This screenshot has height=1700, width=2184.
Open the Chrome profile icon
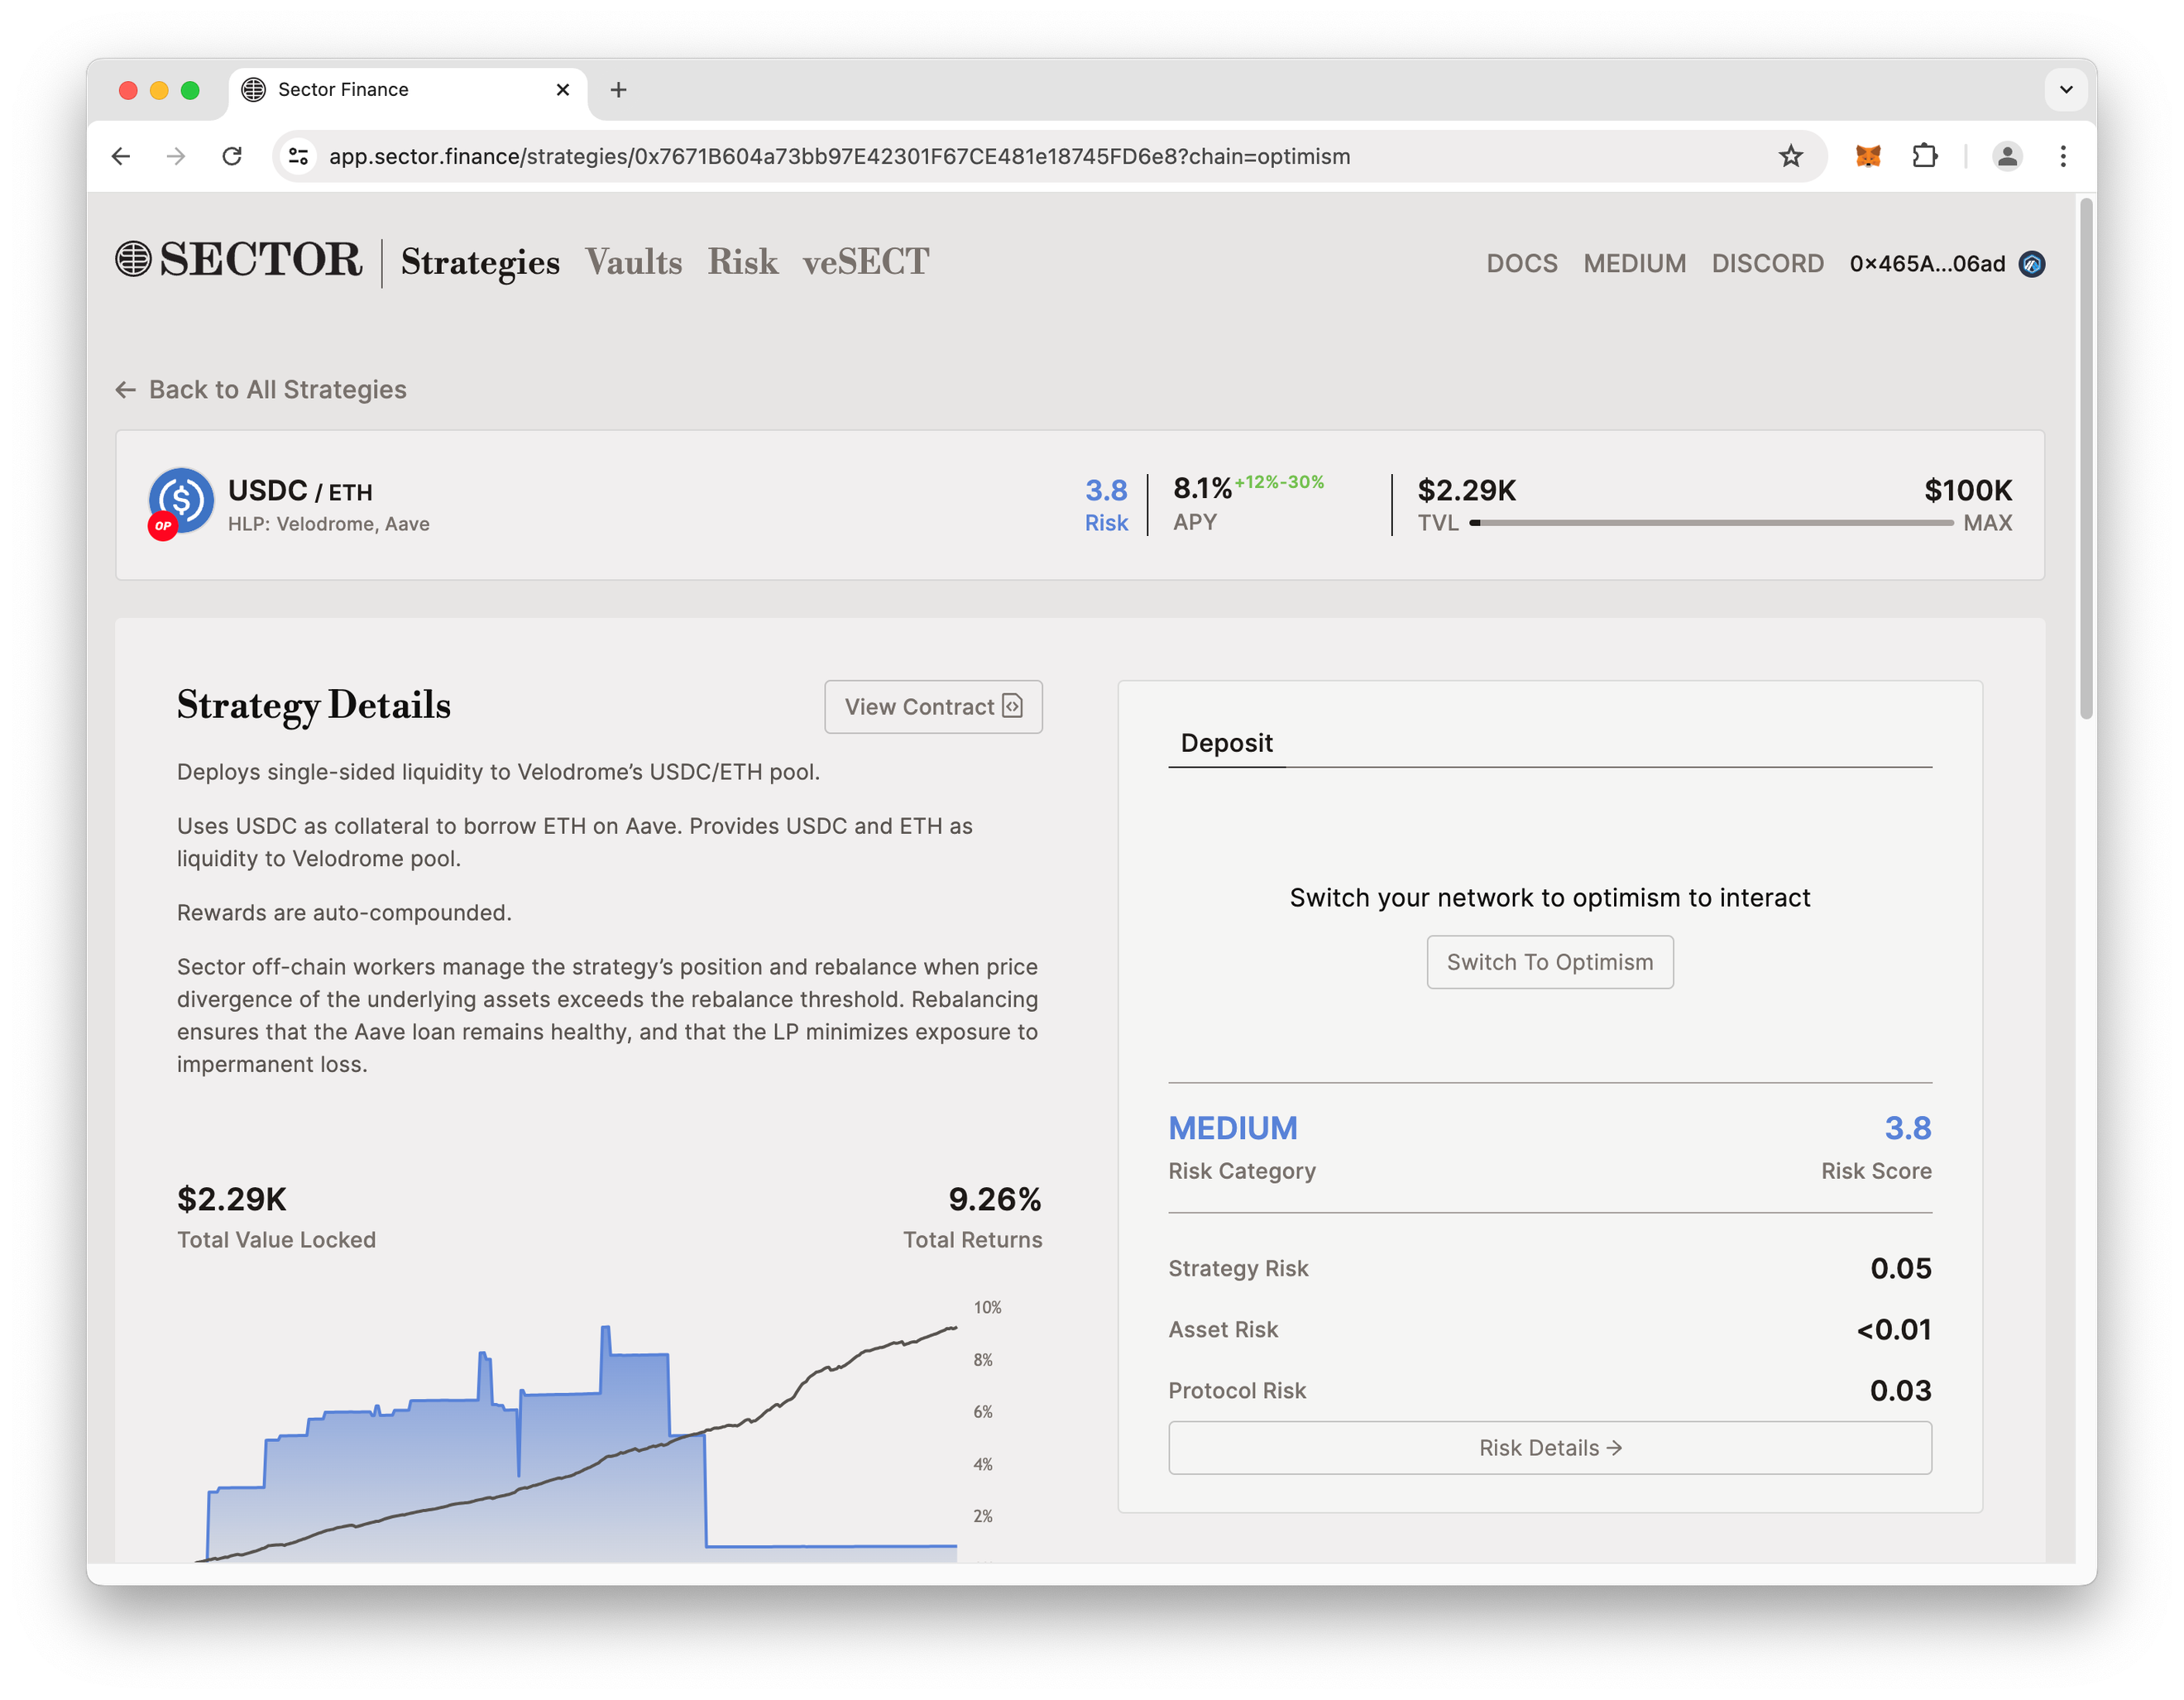coord(2006,156)
